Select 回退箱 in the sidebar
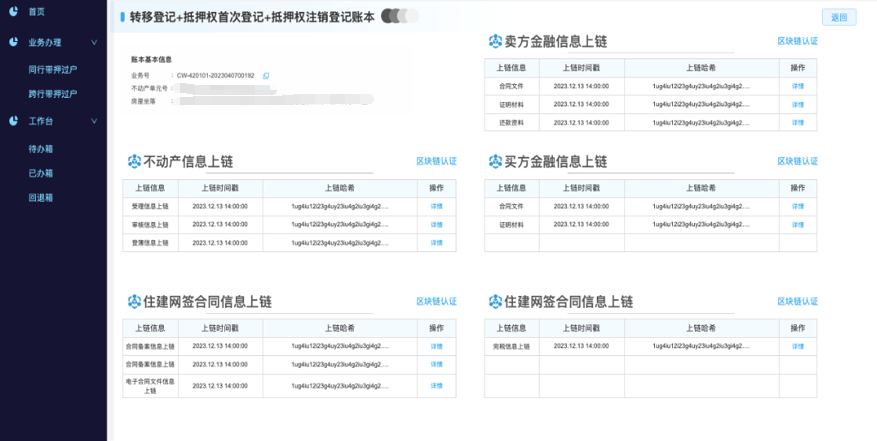Image resolution: width=877 pixels, height=441 pixels. [41, 198]
